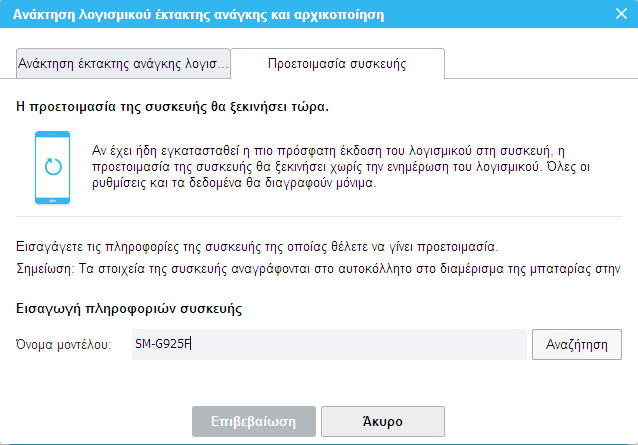Viewport: 638px width, 445px height.
Task: Click the Εισαγωγή πληροφοριών συσκευής heading
Action: click(129, 309)
